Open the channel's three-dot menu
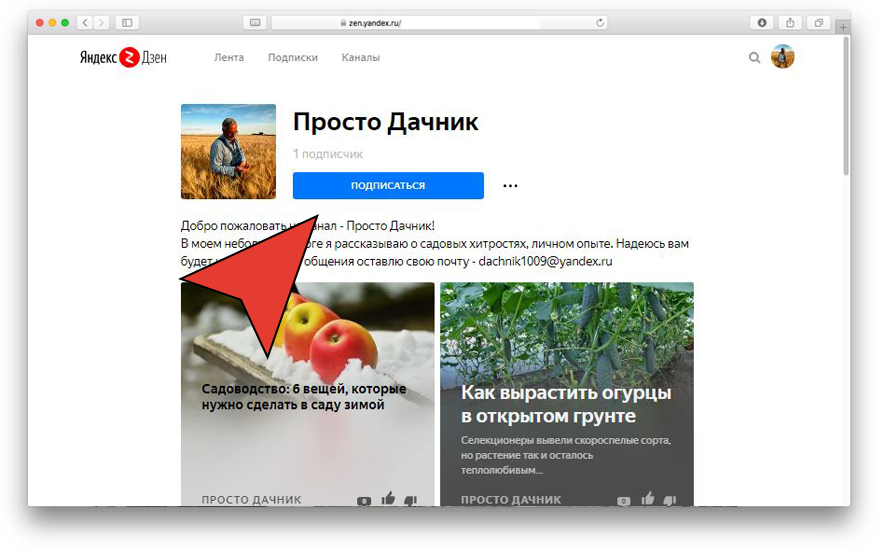The width and height of the screenshot is (883, 550). [510, 185]
